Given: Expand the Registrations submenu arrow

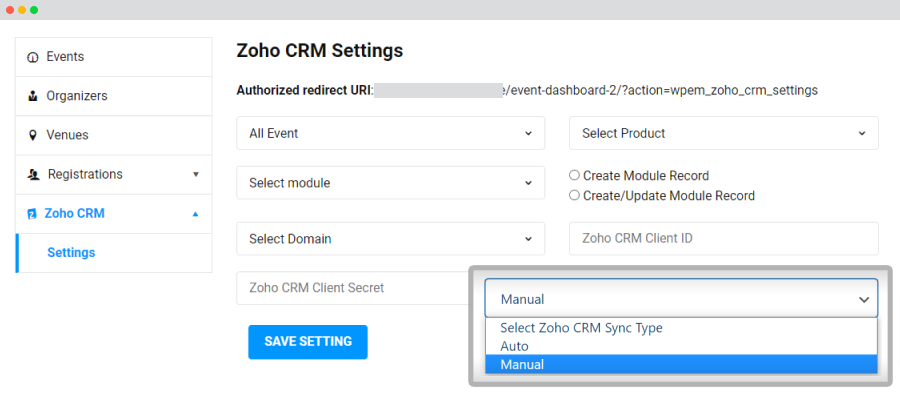Looking at the screenshot, I should tap(195, 174).
